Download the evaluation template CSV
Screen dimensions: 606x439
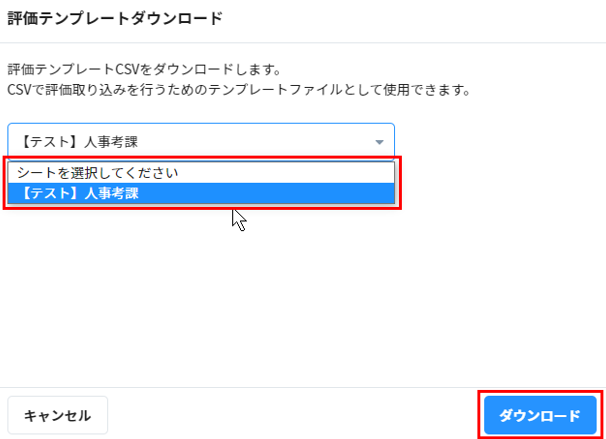[x=540, y=415]
